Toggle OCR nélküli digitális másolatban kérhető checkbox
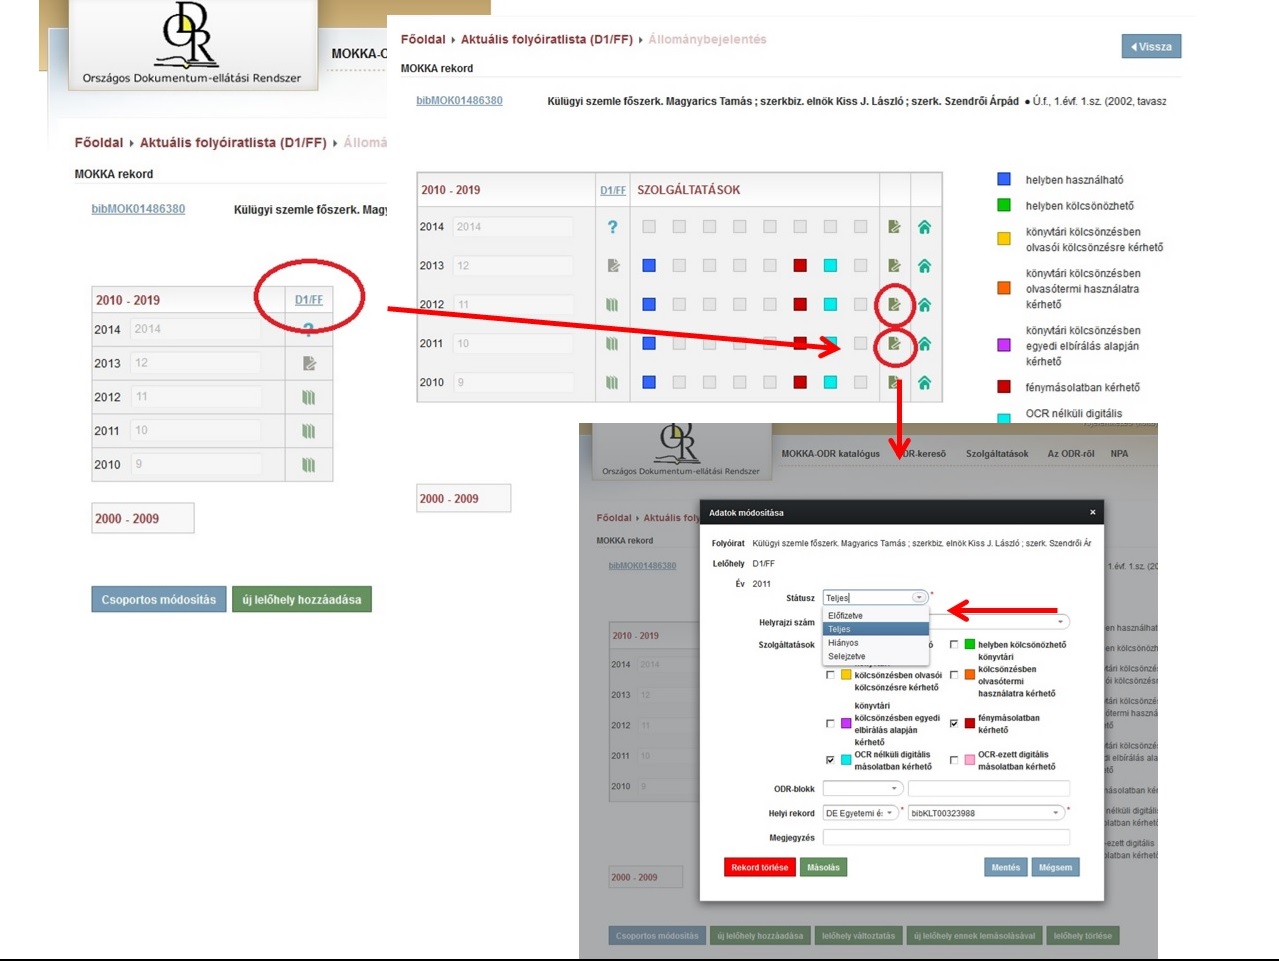1279x961 pixels. [x=830, y=760]
